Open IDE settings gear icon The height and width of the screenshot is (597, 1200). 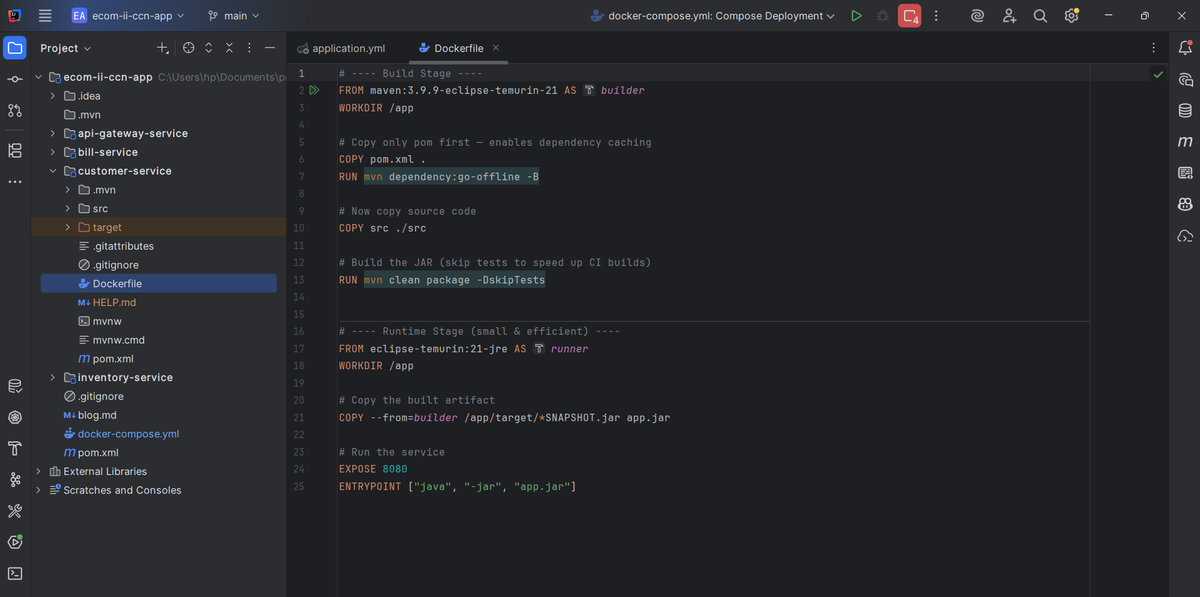[x=1071, y=16]
